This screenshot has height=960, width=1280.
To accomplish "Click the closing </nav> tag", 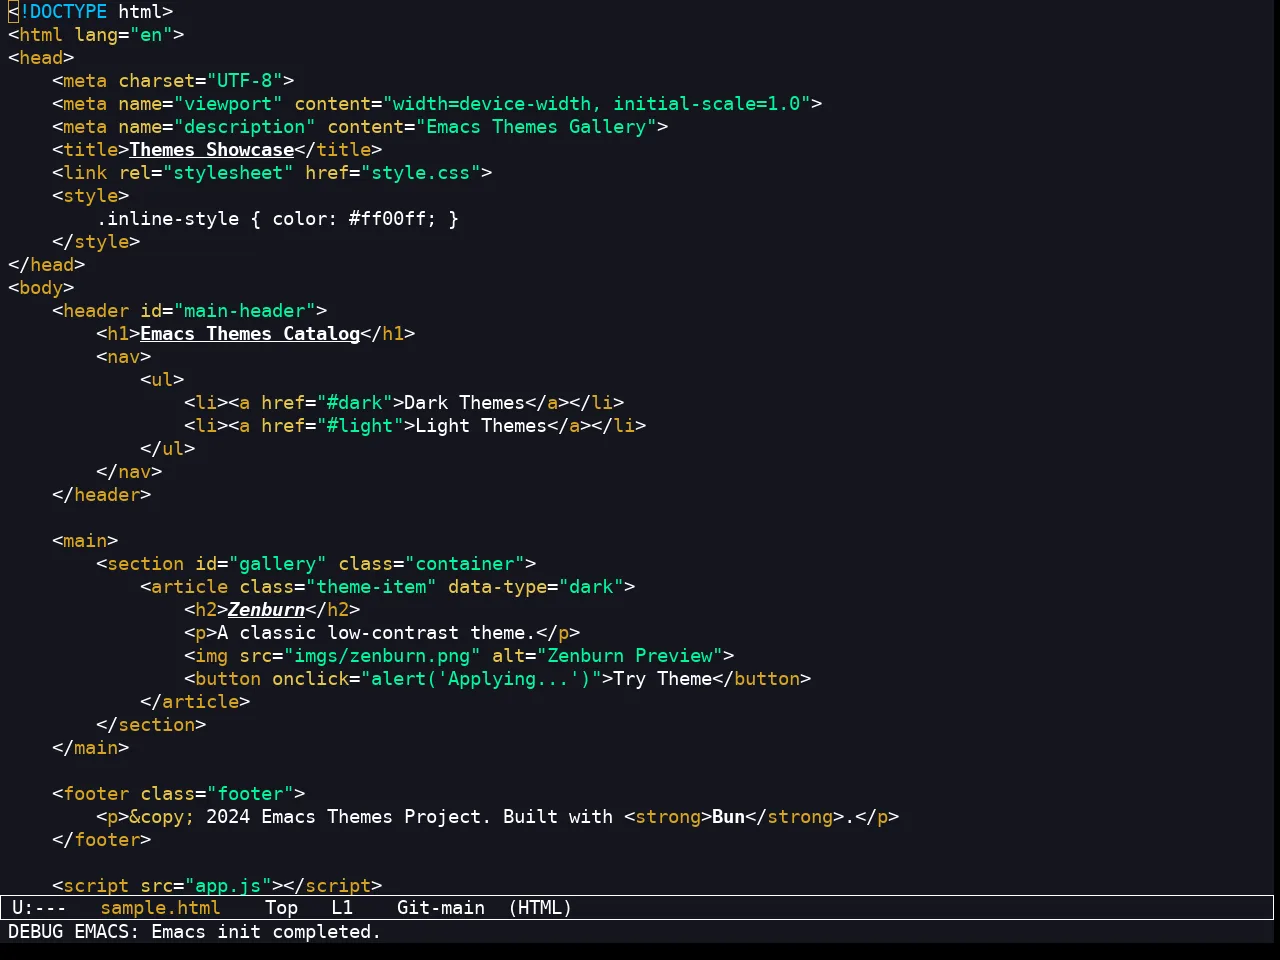I will pos(129,472).
